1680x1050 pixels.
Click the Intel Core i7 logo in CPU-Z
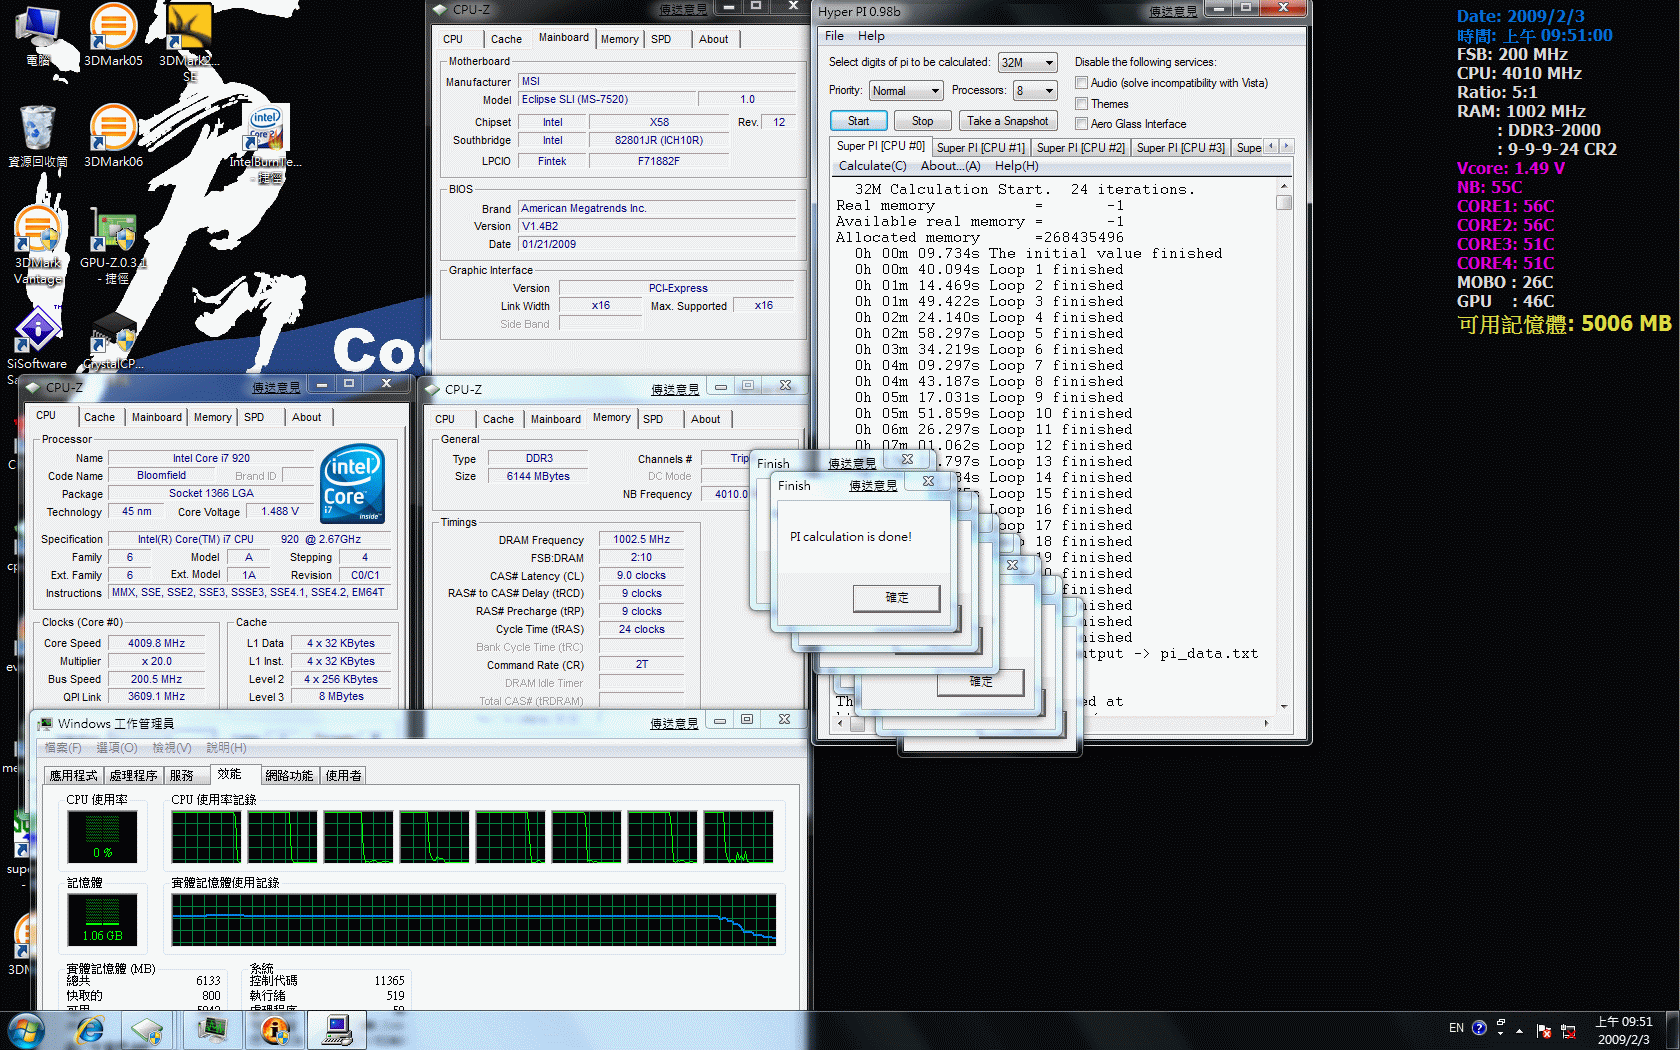(x=353, y=484)
